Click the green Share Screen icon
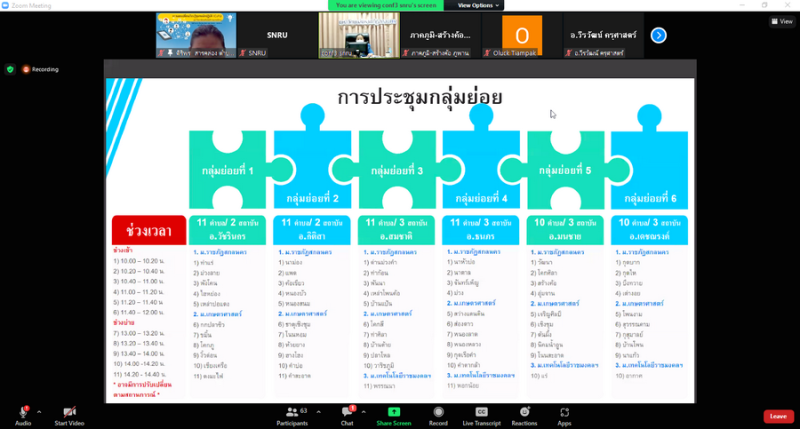 tap(395, 411)
